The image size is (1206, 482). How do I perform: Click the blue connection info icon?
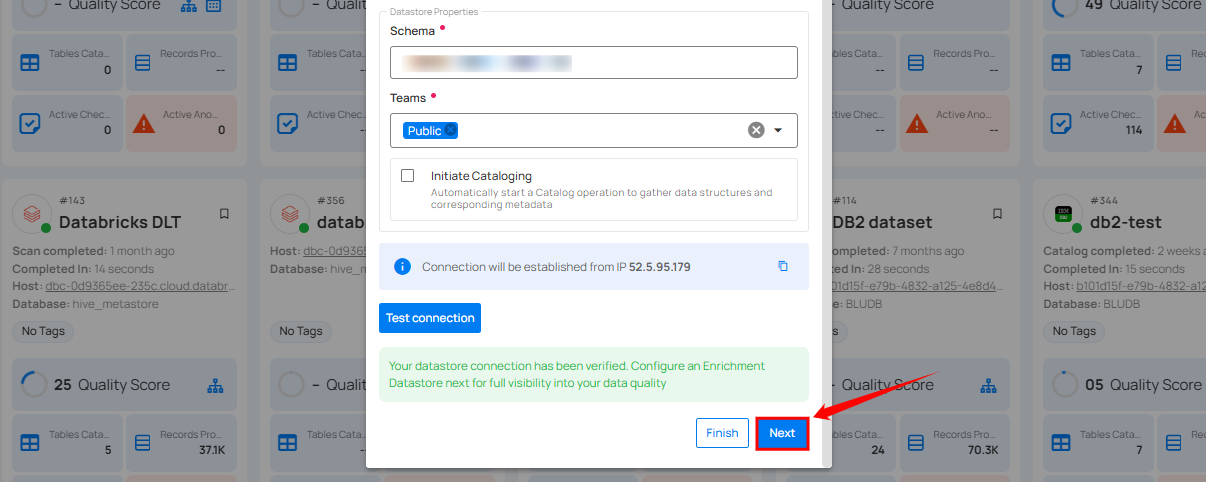402,266
